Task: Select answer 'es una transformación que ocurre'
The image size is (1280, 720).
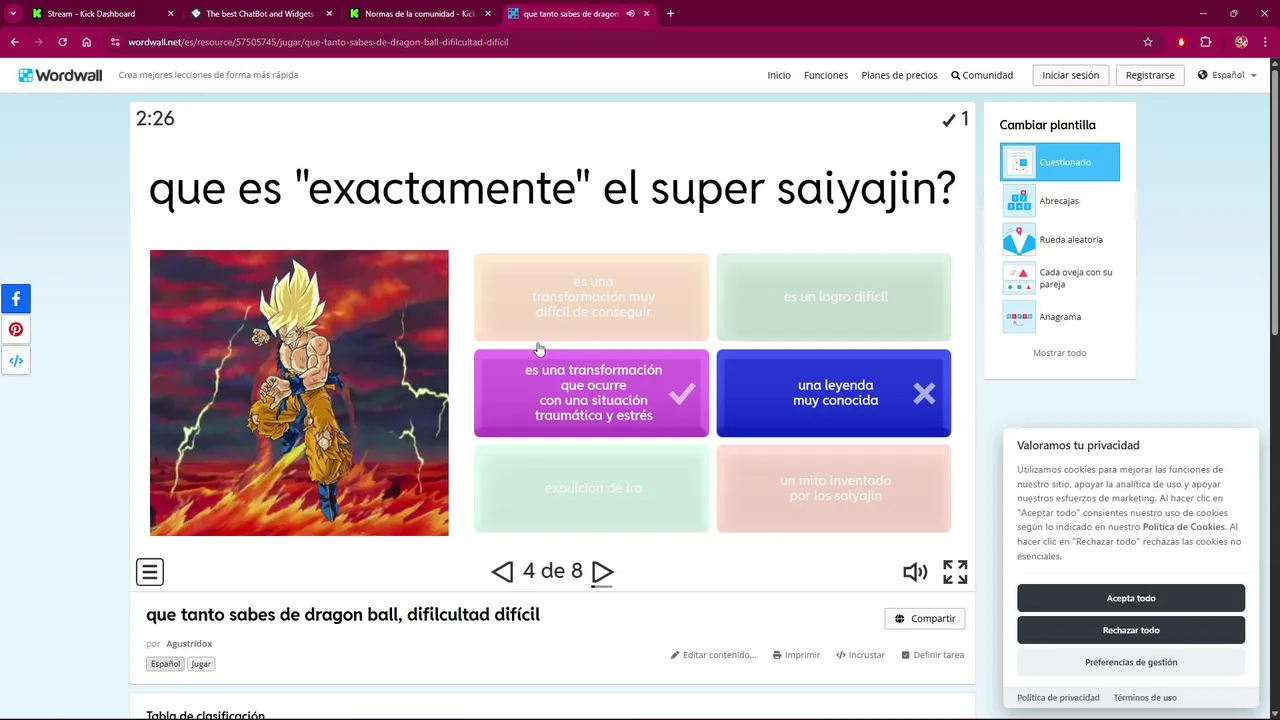Action: coord(591,393)
